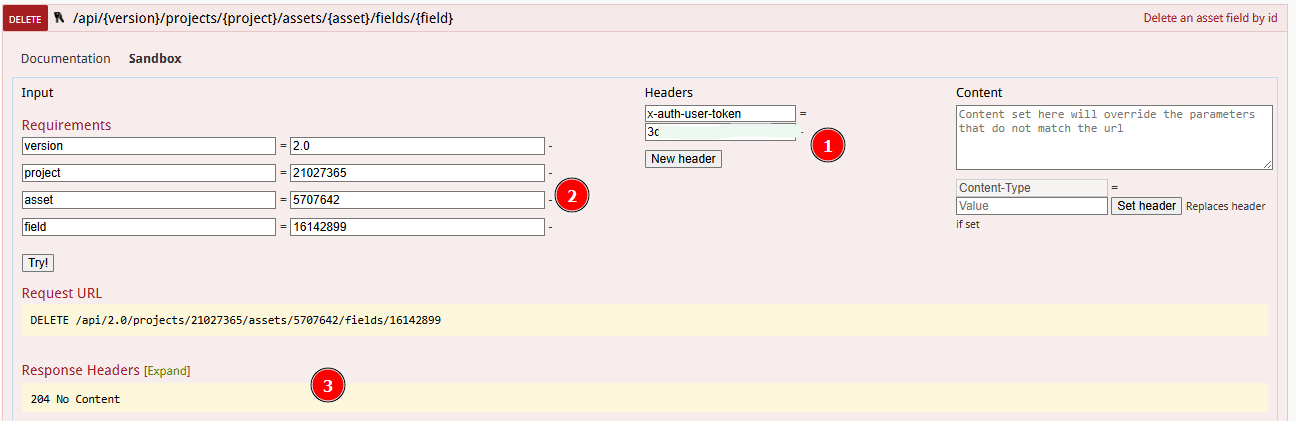Click the red DELETE method badge

point(25,18)
